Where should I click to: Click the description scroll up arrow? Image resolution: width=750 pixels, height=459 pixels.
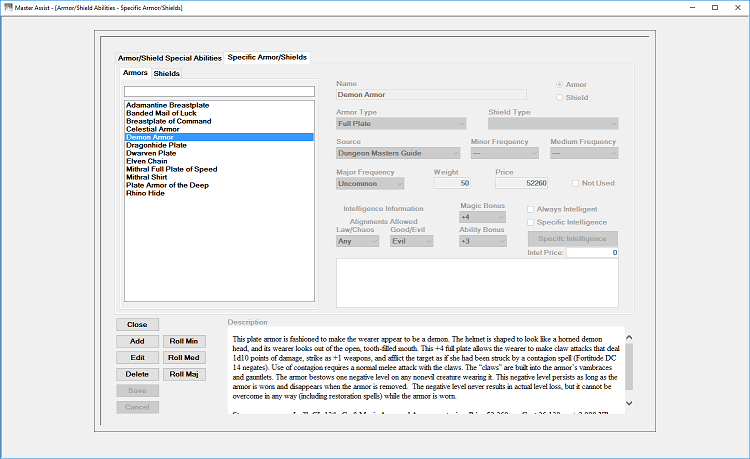pyautogui.click(x=629, y=338)
